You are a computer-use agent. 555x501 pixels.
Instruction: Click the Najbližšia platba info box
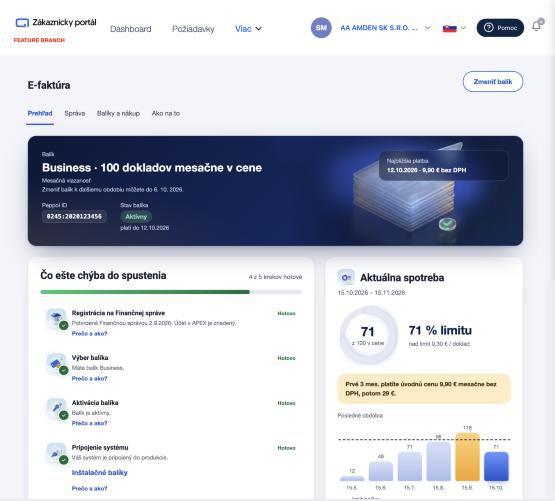pos(444,166)
